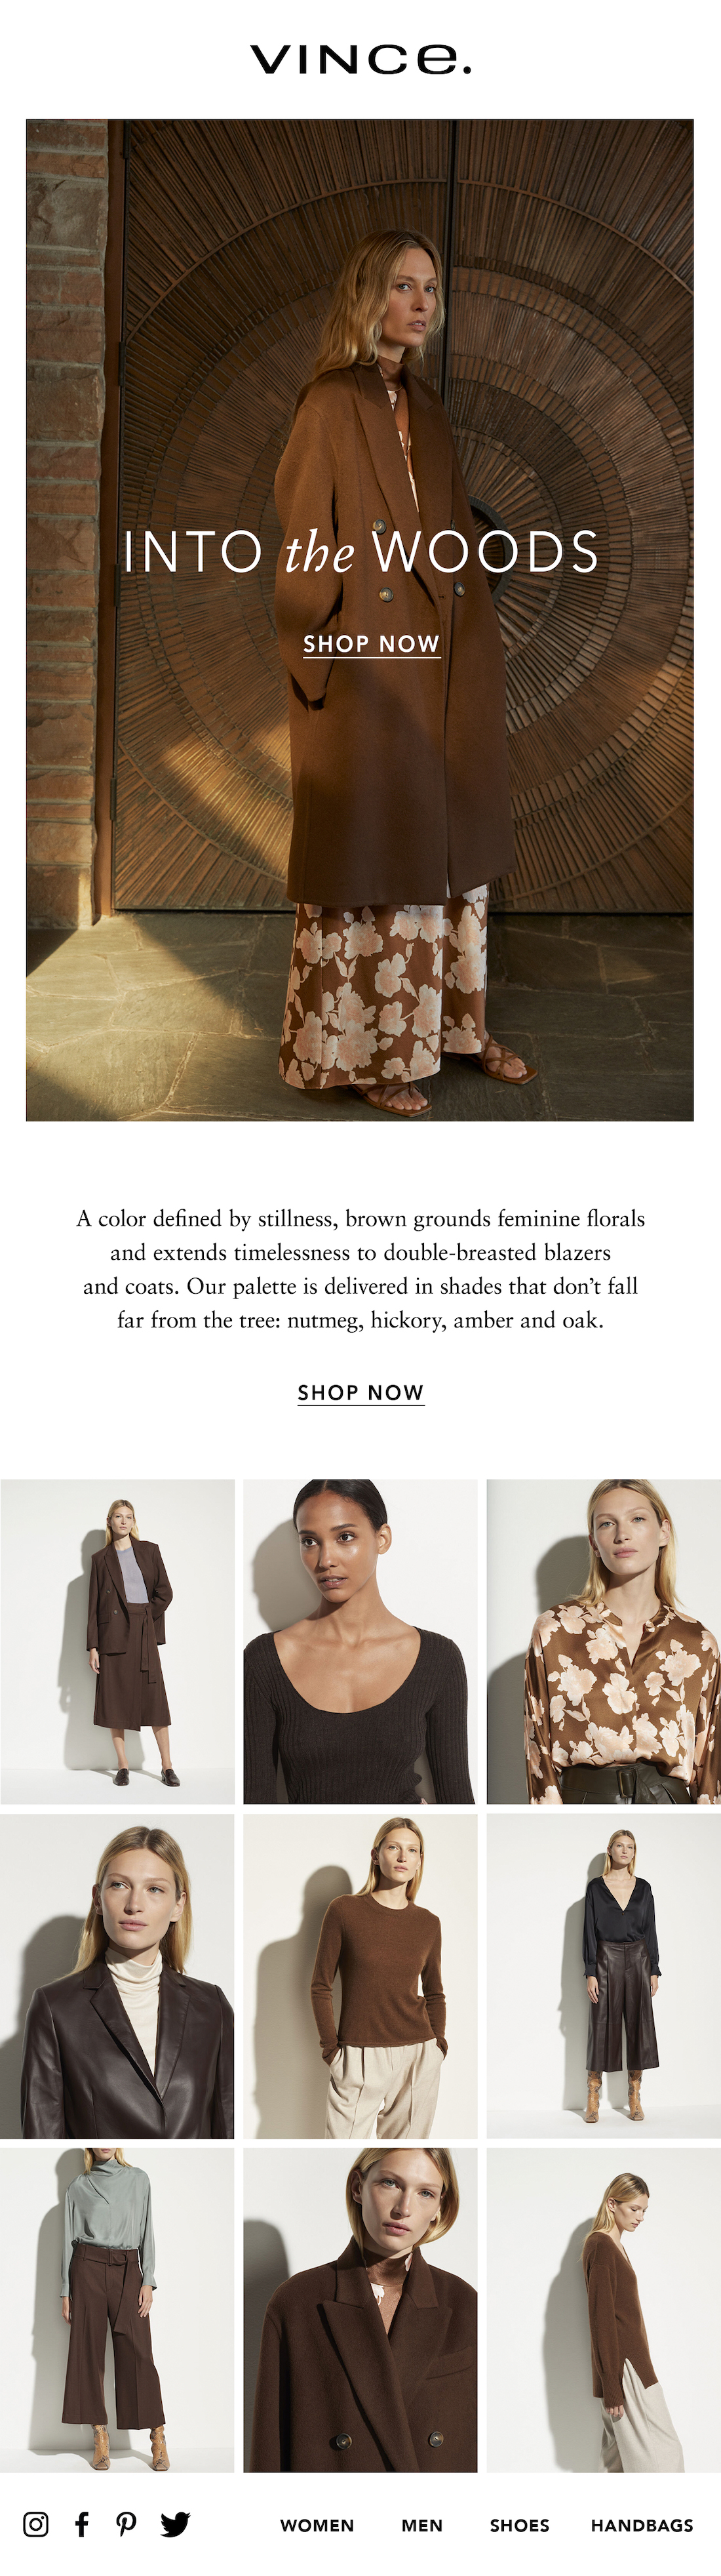
Task: Go to the Women section
Action: click(x=317, y=2525)
